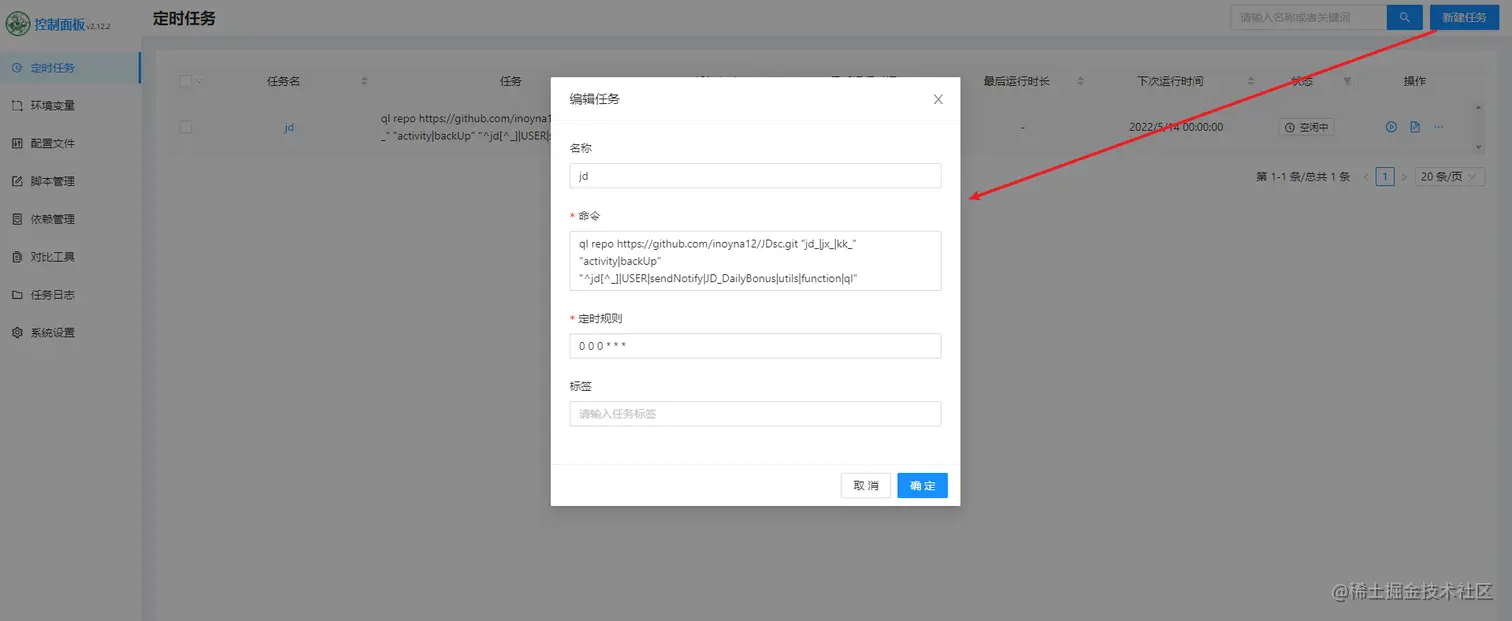Click the 空闲中 status tag
Image resolution: width=1512 pixels, height=621 pixels.
[1308, 127]
